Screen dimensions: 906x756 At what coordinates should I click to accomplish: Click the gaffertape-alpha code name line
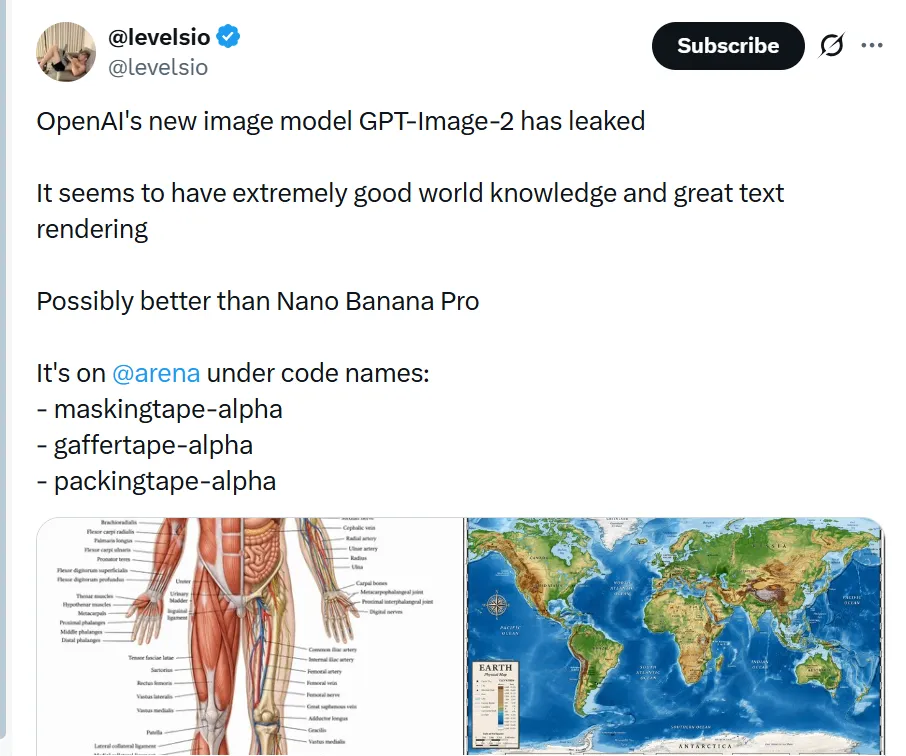[144, 445]
